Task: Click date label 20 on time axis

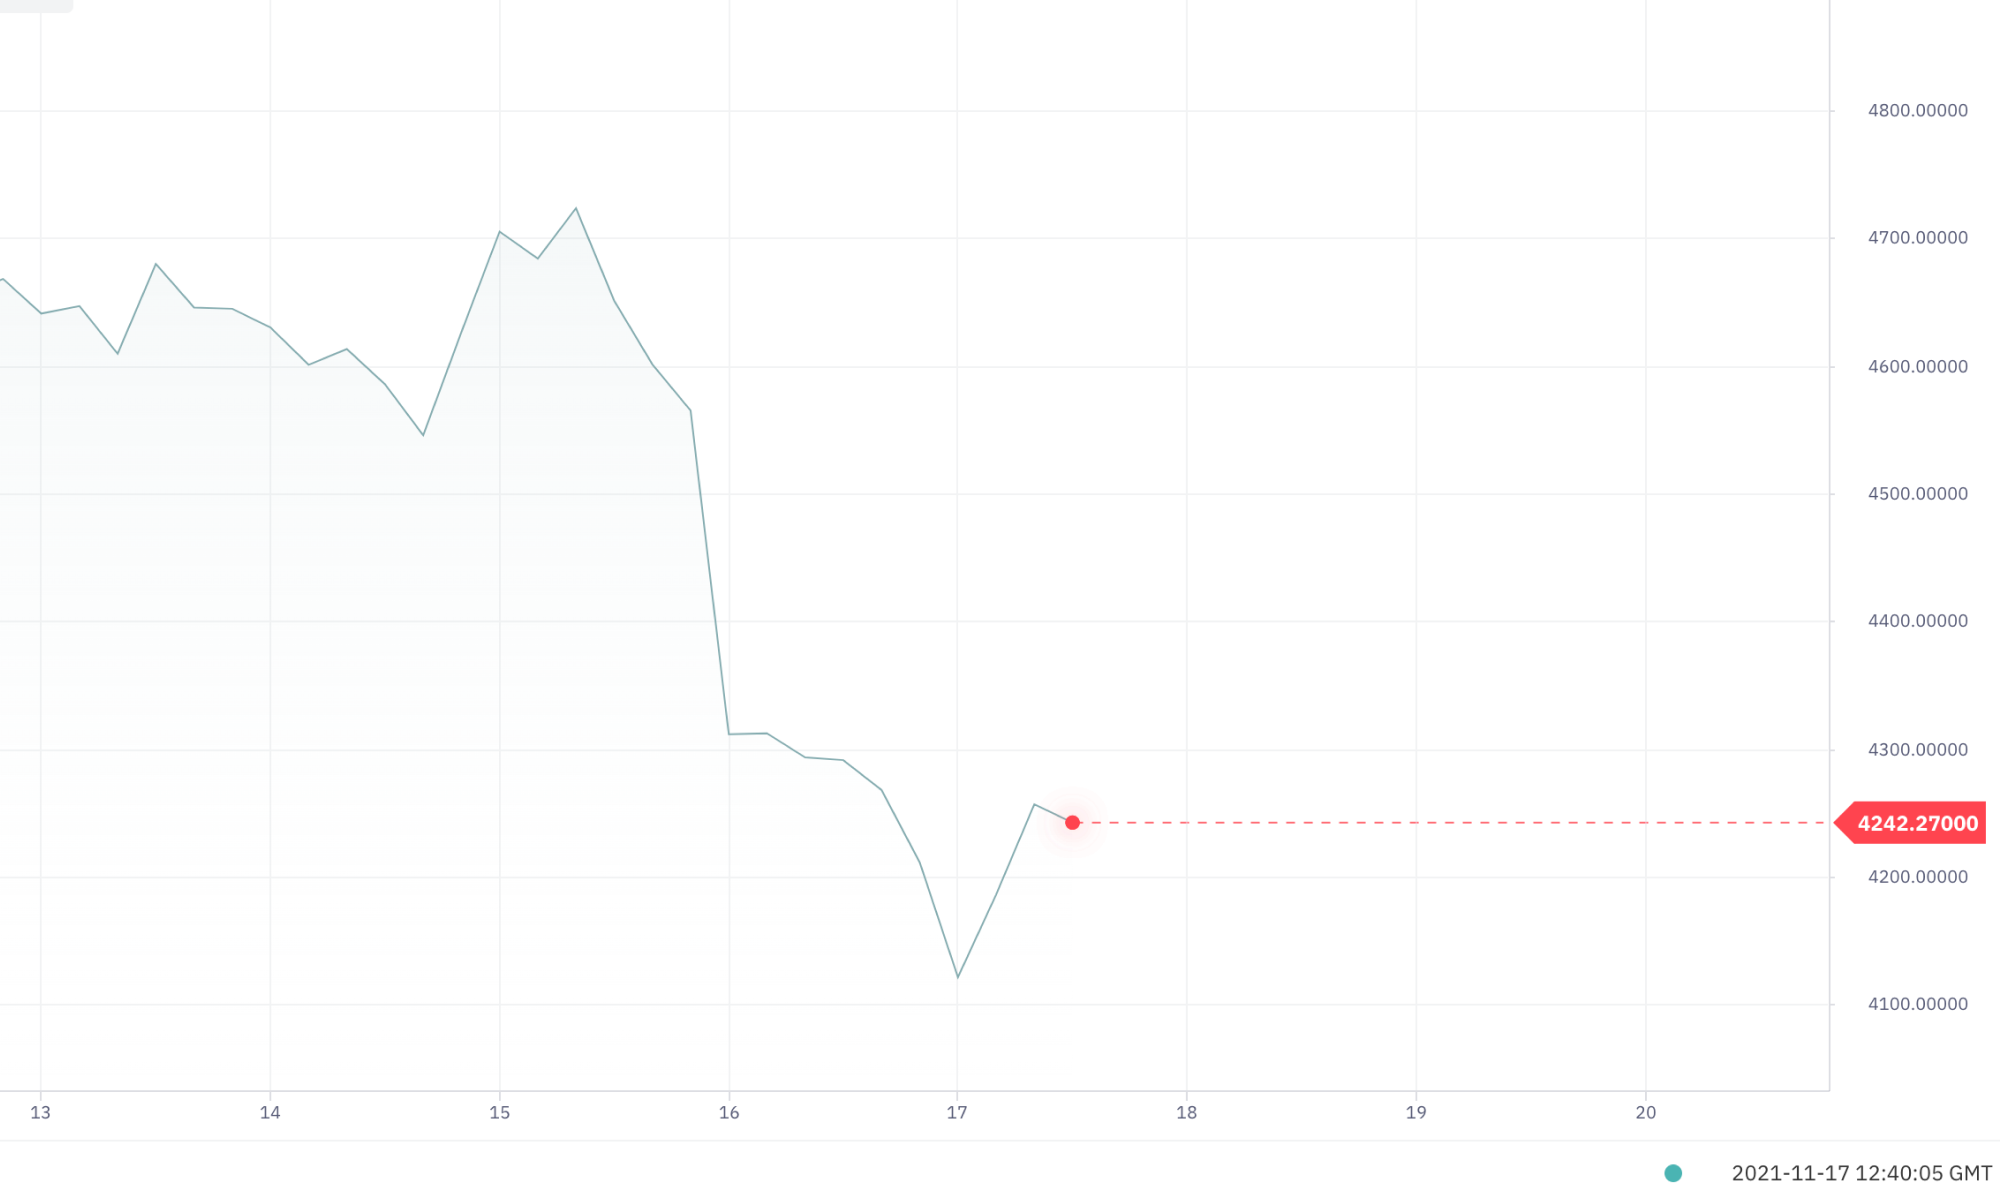Action: click(1646, 1113)
